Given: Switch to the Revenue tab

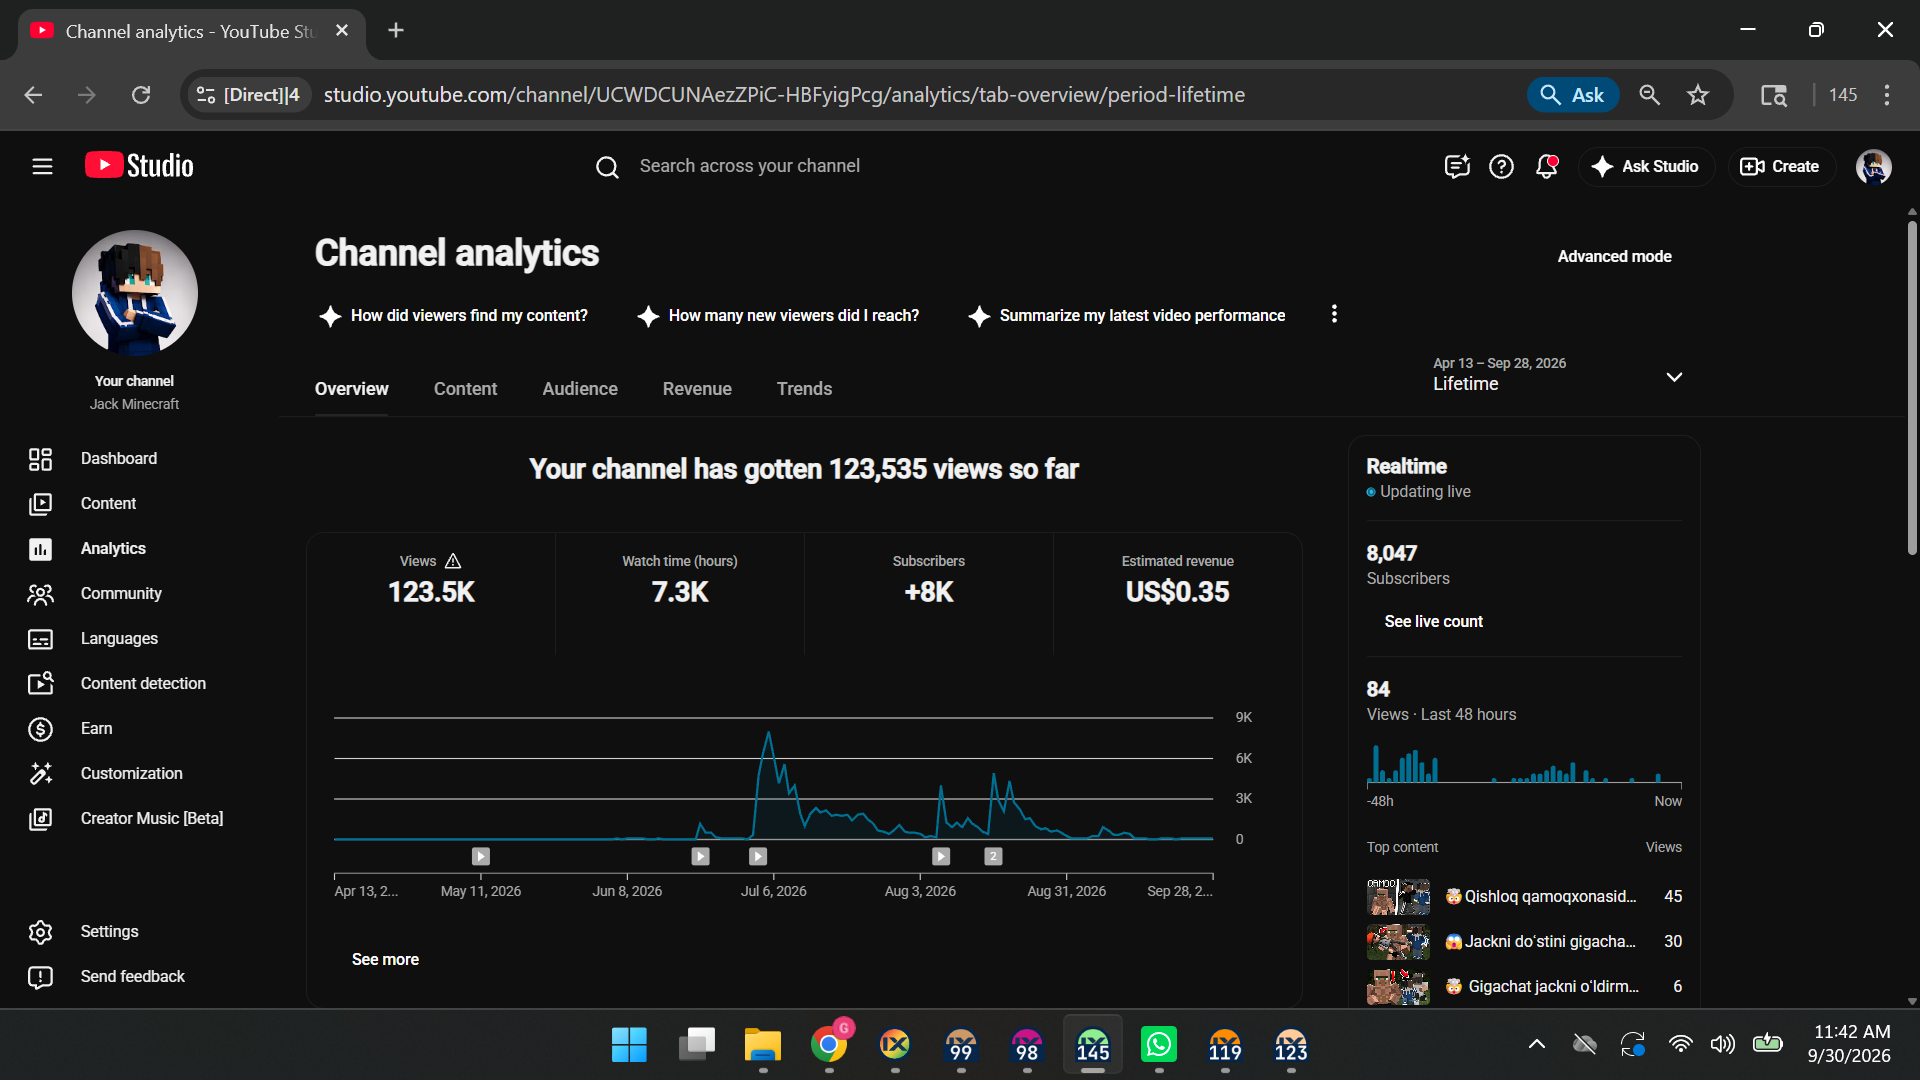Looking at the screenshot, I should click(x=697, y=389).
